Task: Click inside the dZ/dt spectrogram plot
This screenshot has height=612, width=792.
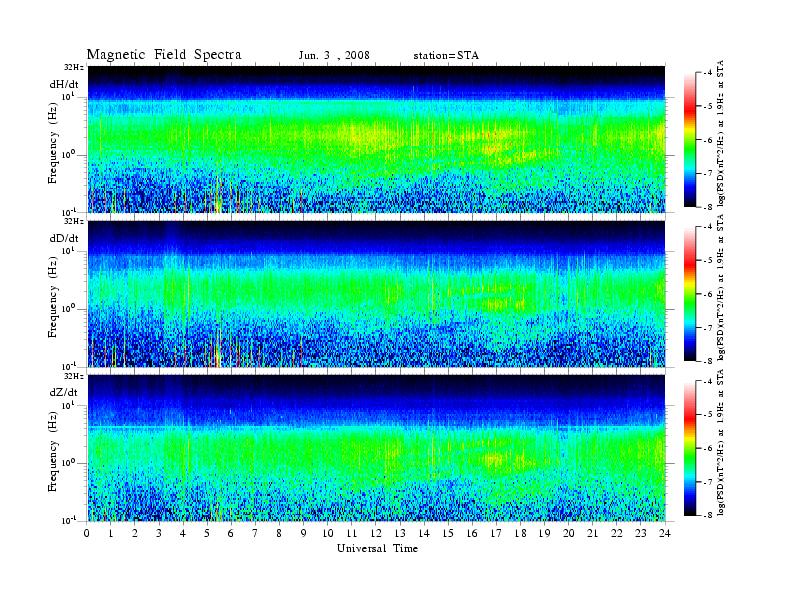Action: coord(376,448)
